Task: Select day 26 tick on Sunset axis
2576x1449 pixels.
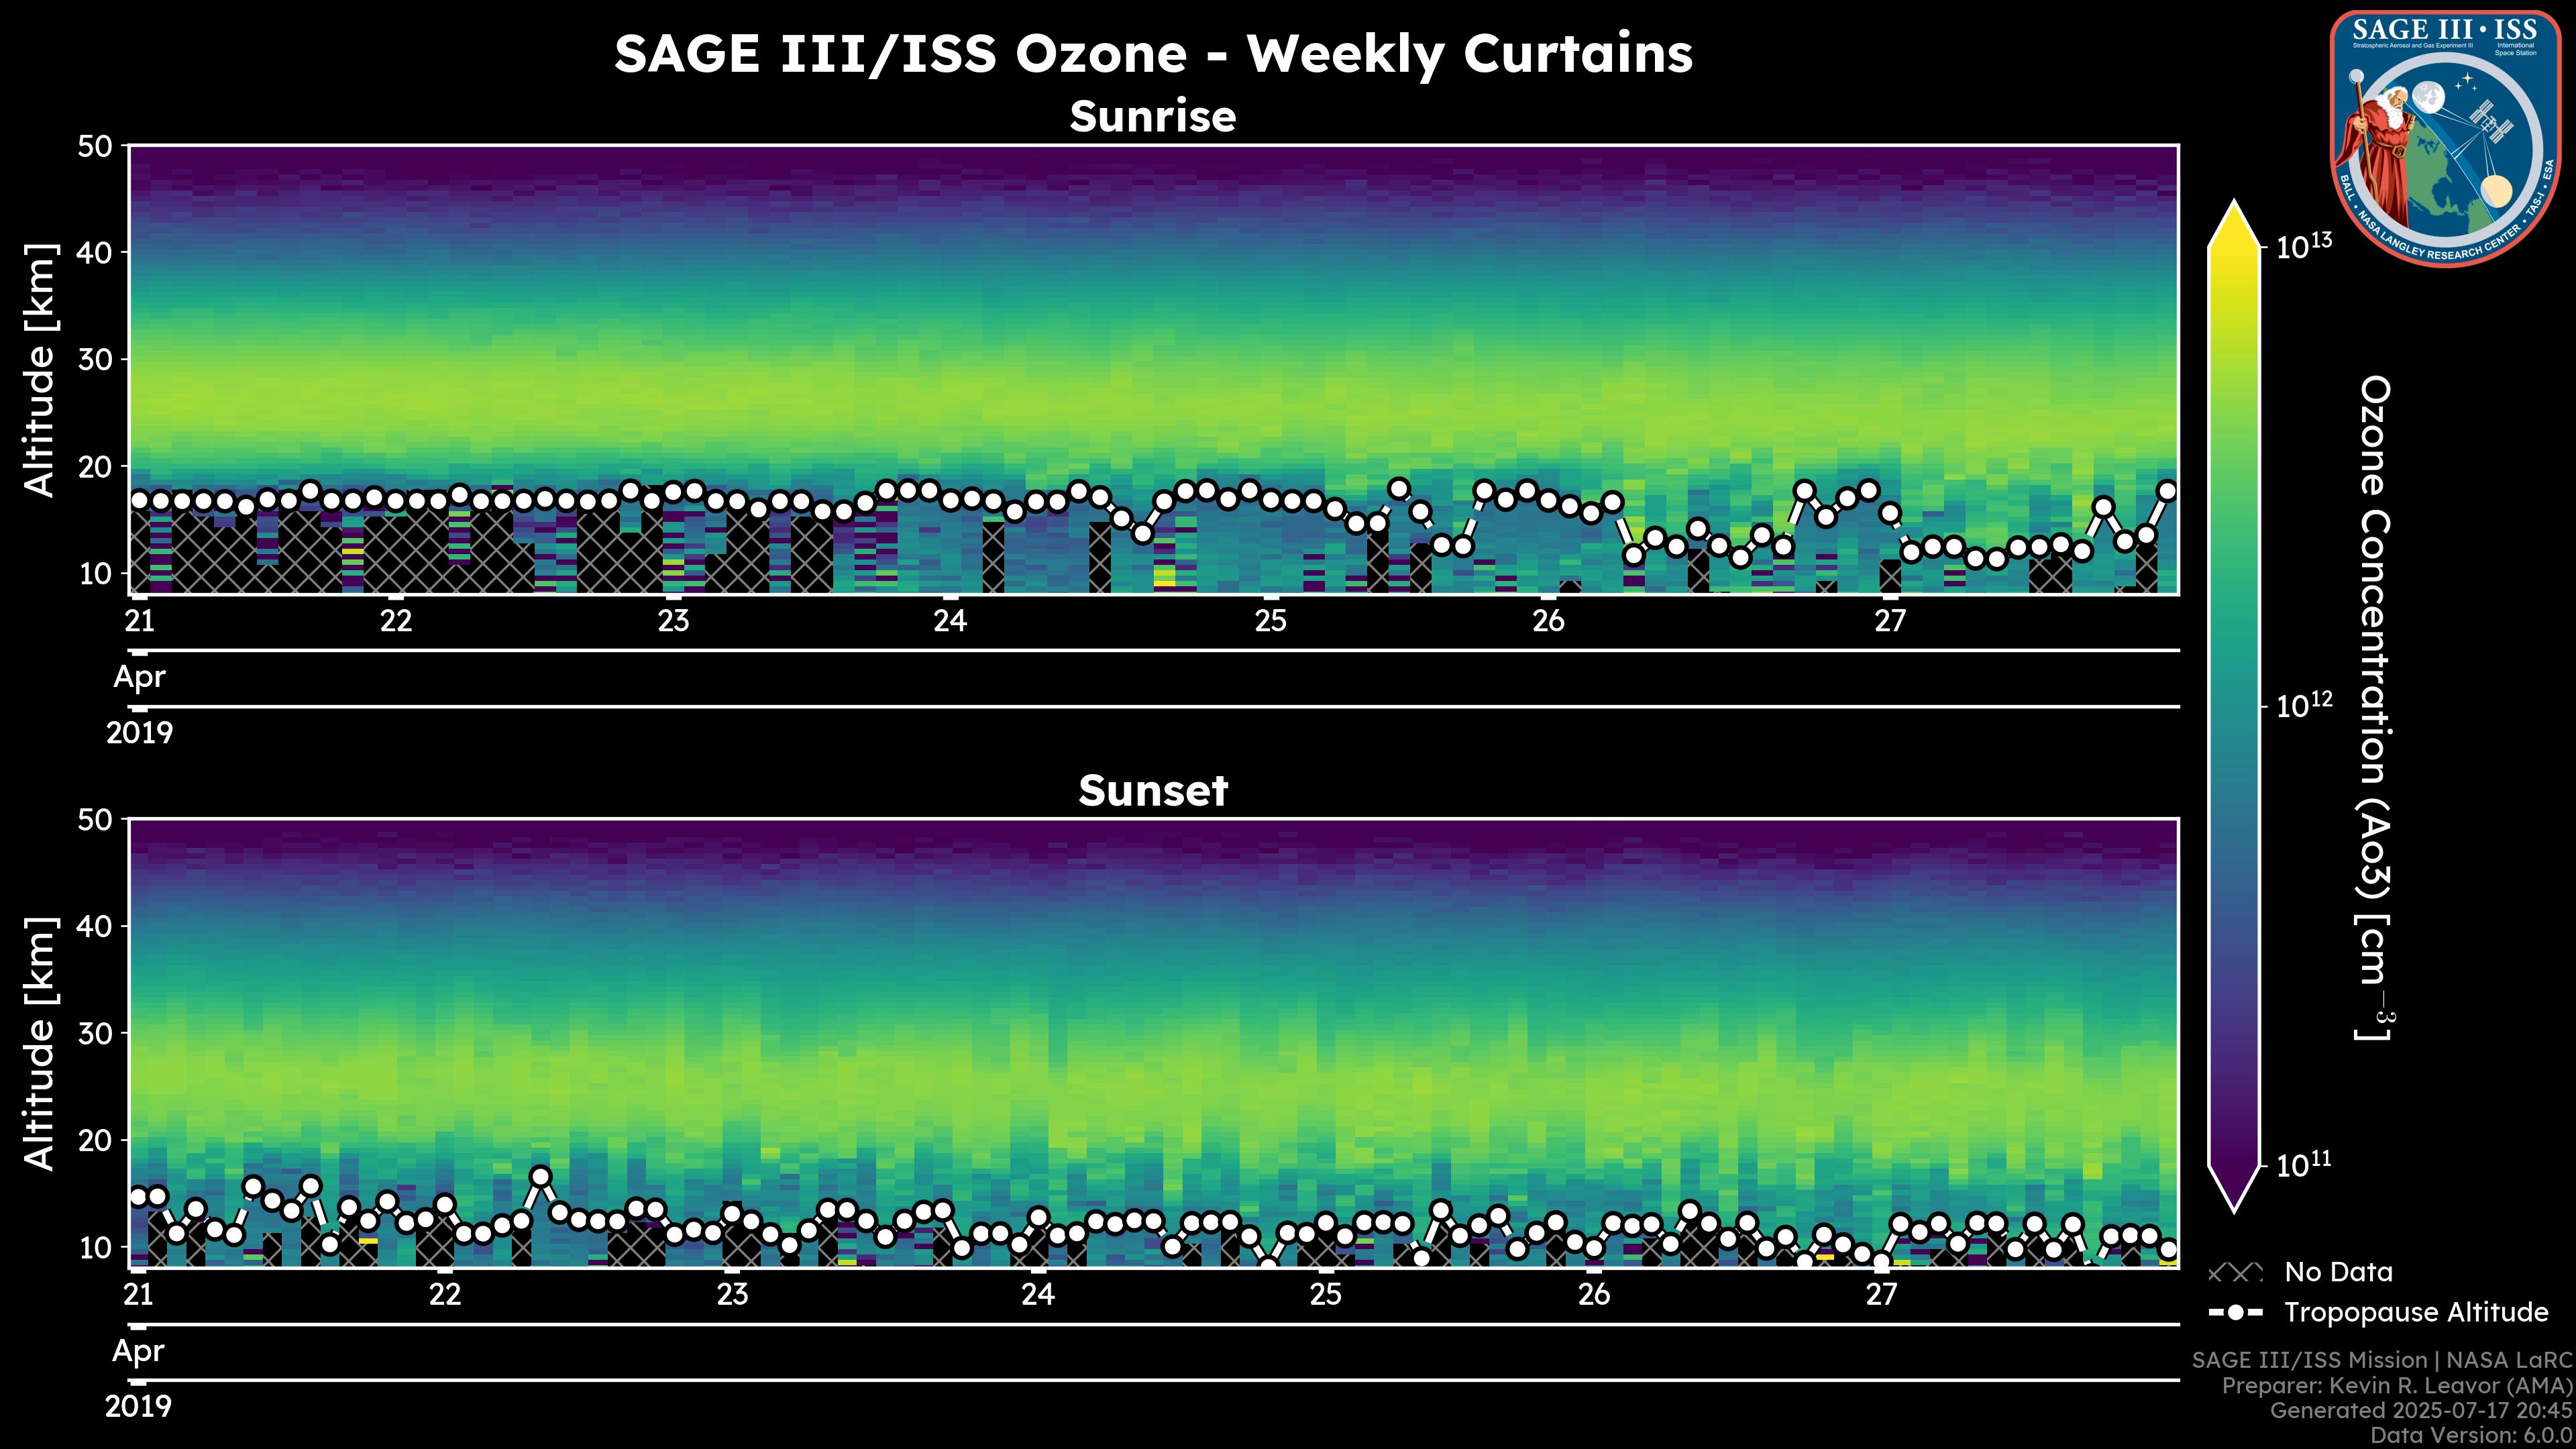Action: [1594, 1271]
